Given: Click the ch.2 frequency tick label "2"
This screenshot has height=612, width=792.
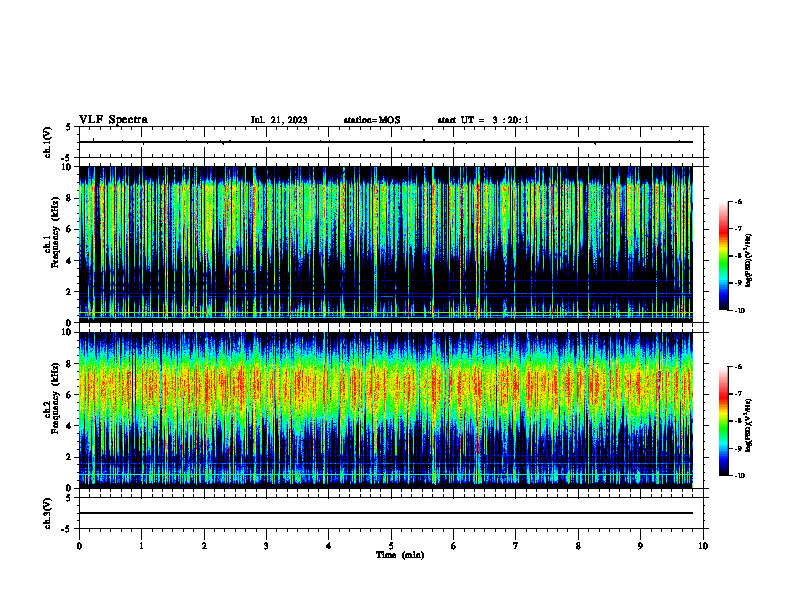Looking at the screenshot, I should coord(69,457).
